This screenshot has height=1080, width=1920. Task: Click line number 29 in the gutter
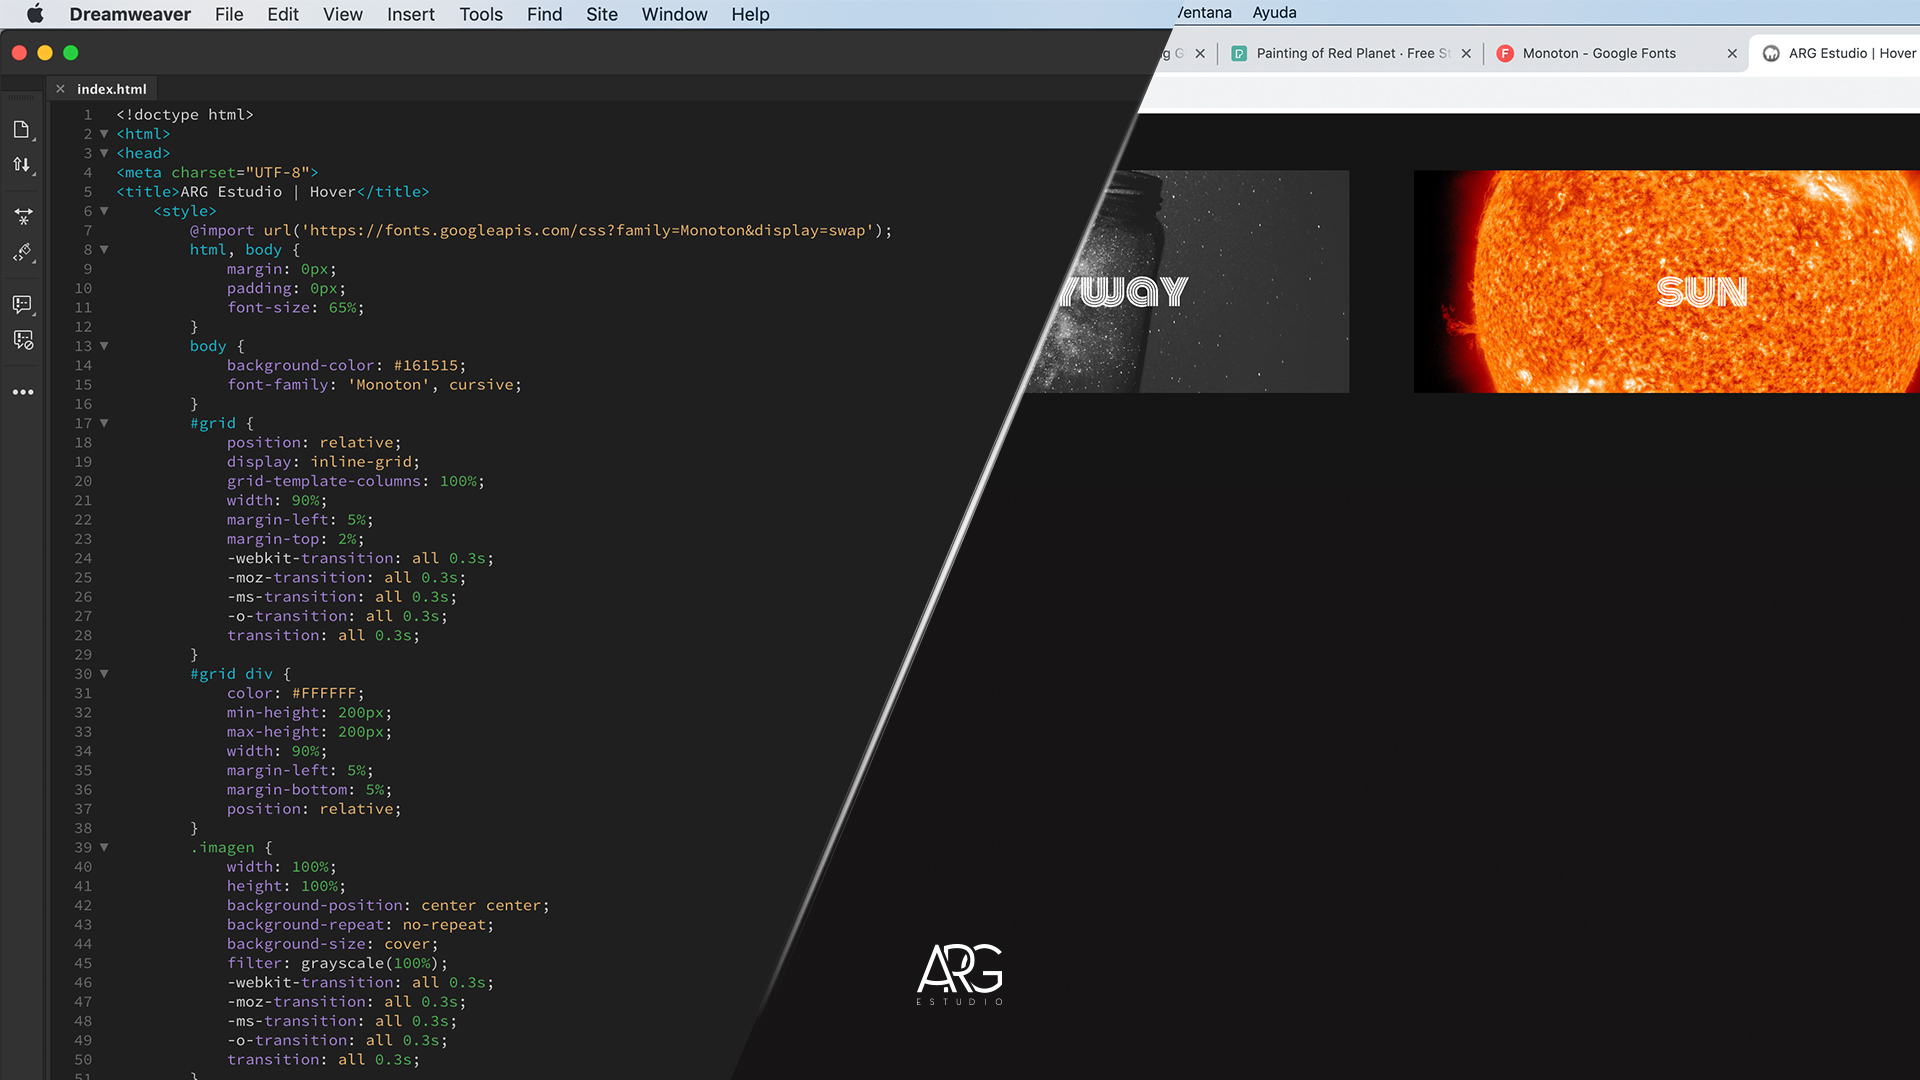point(83,655)
